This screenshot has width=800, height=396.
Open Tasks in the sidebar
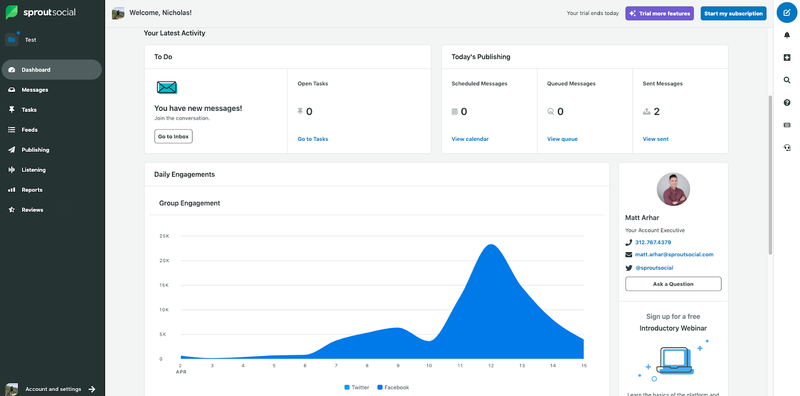click(52, 110)
